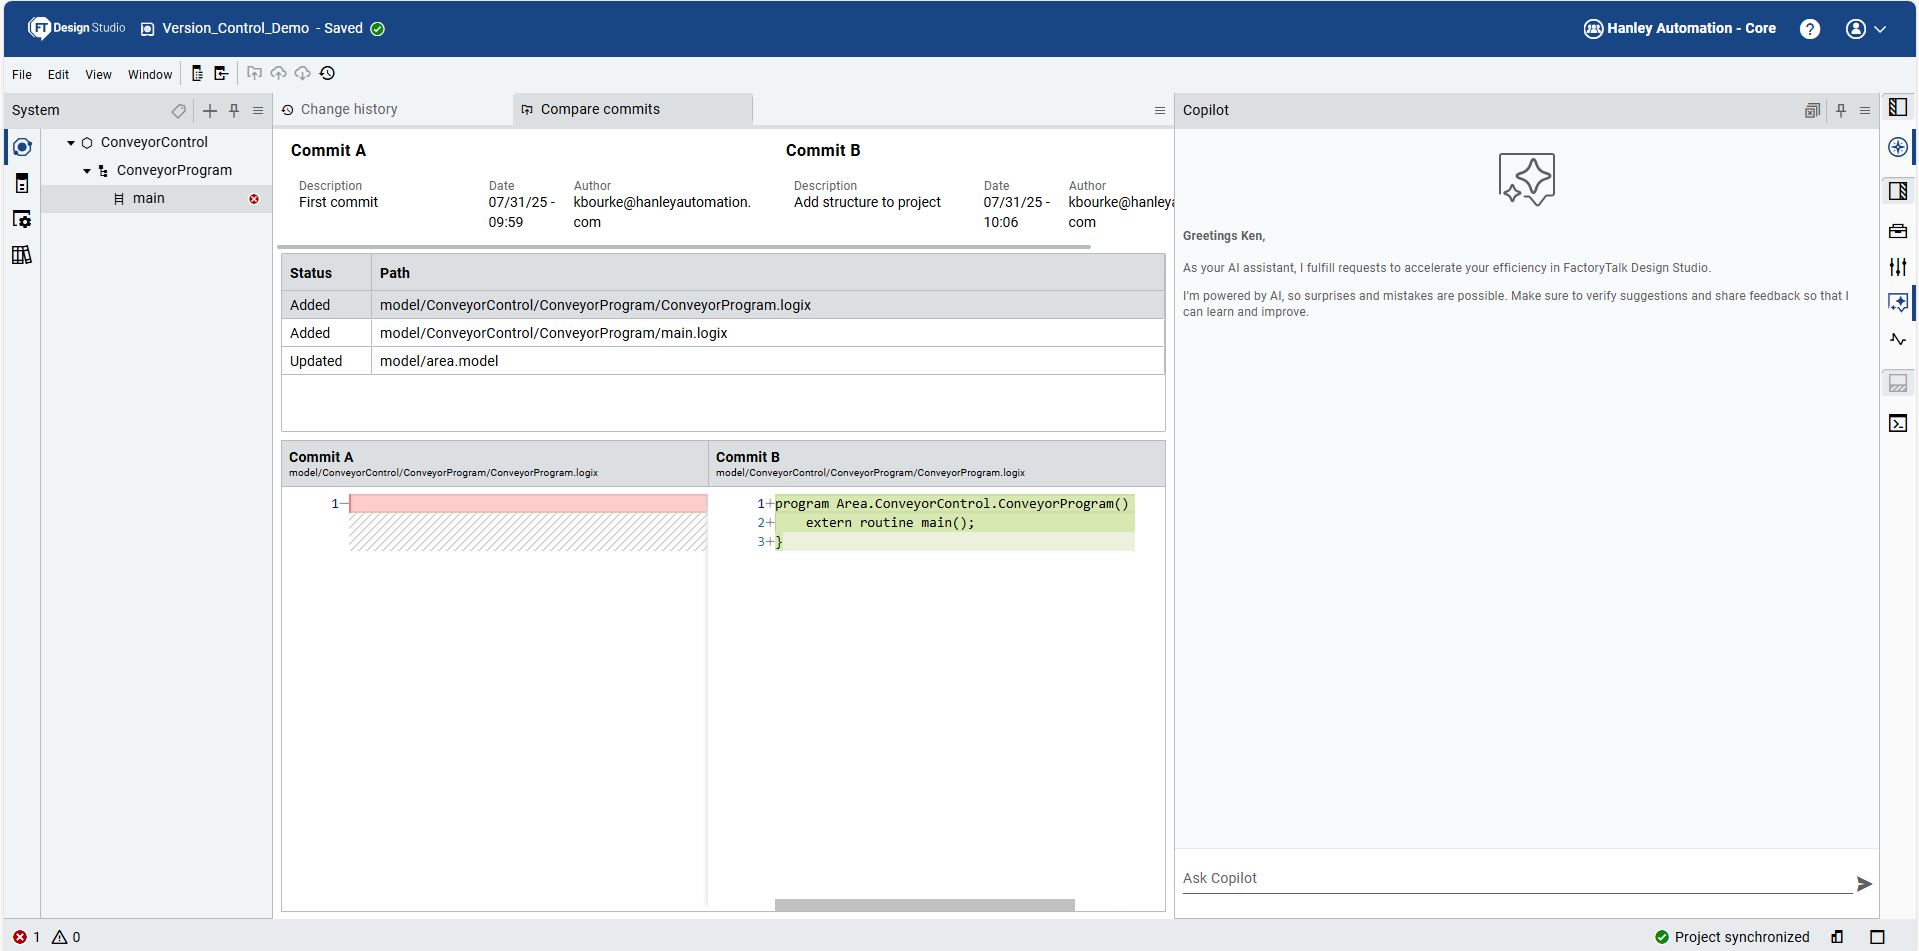
Task: Click the 'extern routine main();' line
Action: 890,523
